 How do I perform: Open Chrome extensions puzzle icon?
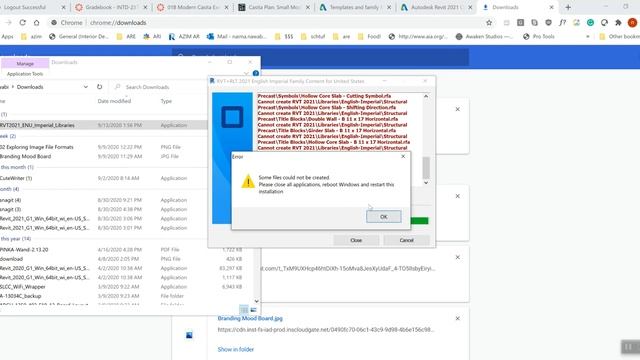pos(618,23)
